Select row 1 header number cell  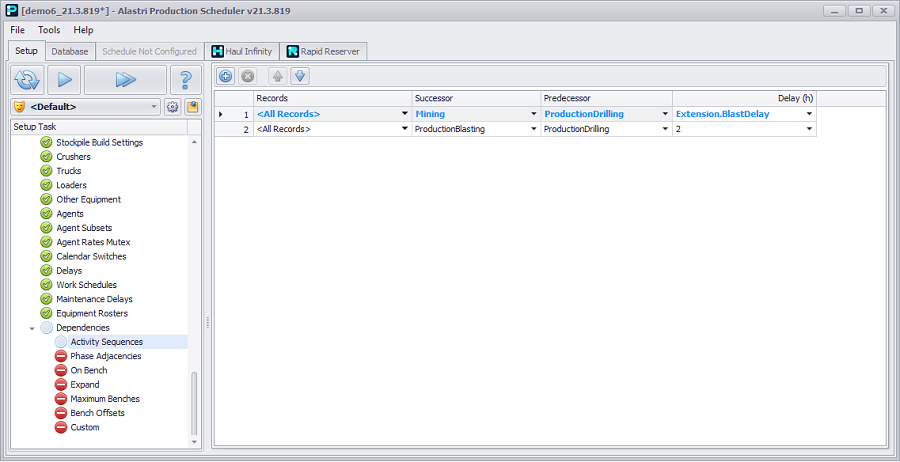click(x=234, y=114)
